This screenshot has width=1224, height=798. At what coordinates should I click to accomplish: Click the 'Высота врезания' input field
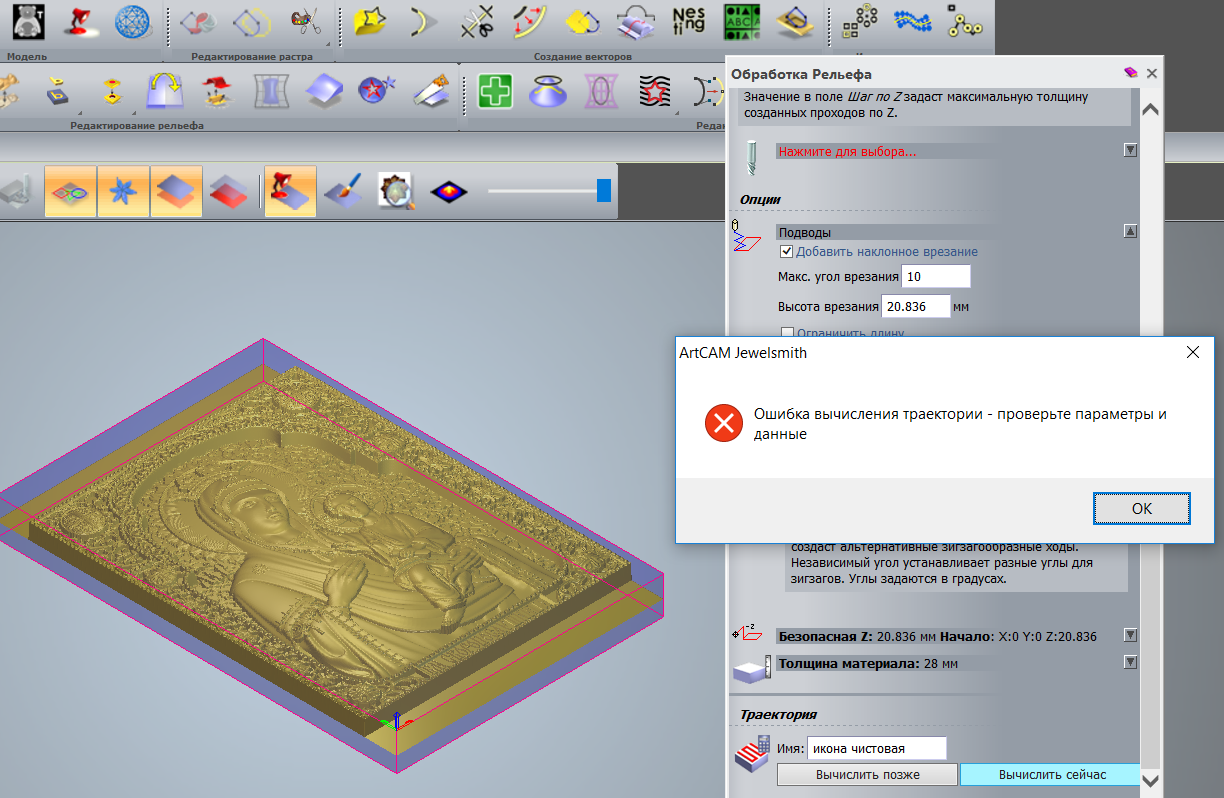[x=915, y=306]
